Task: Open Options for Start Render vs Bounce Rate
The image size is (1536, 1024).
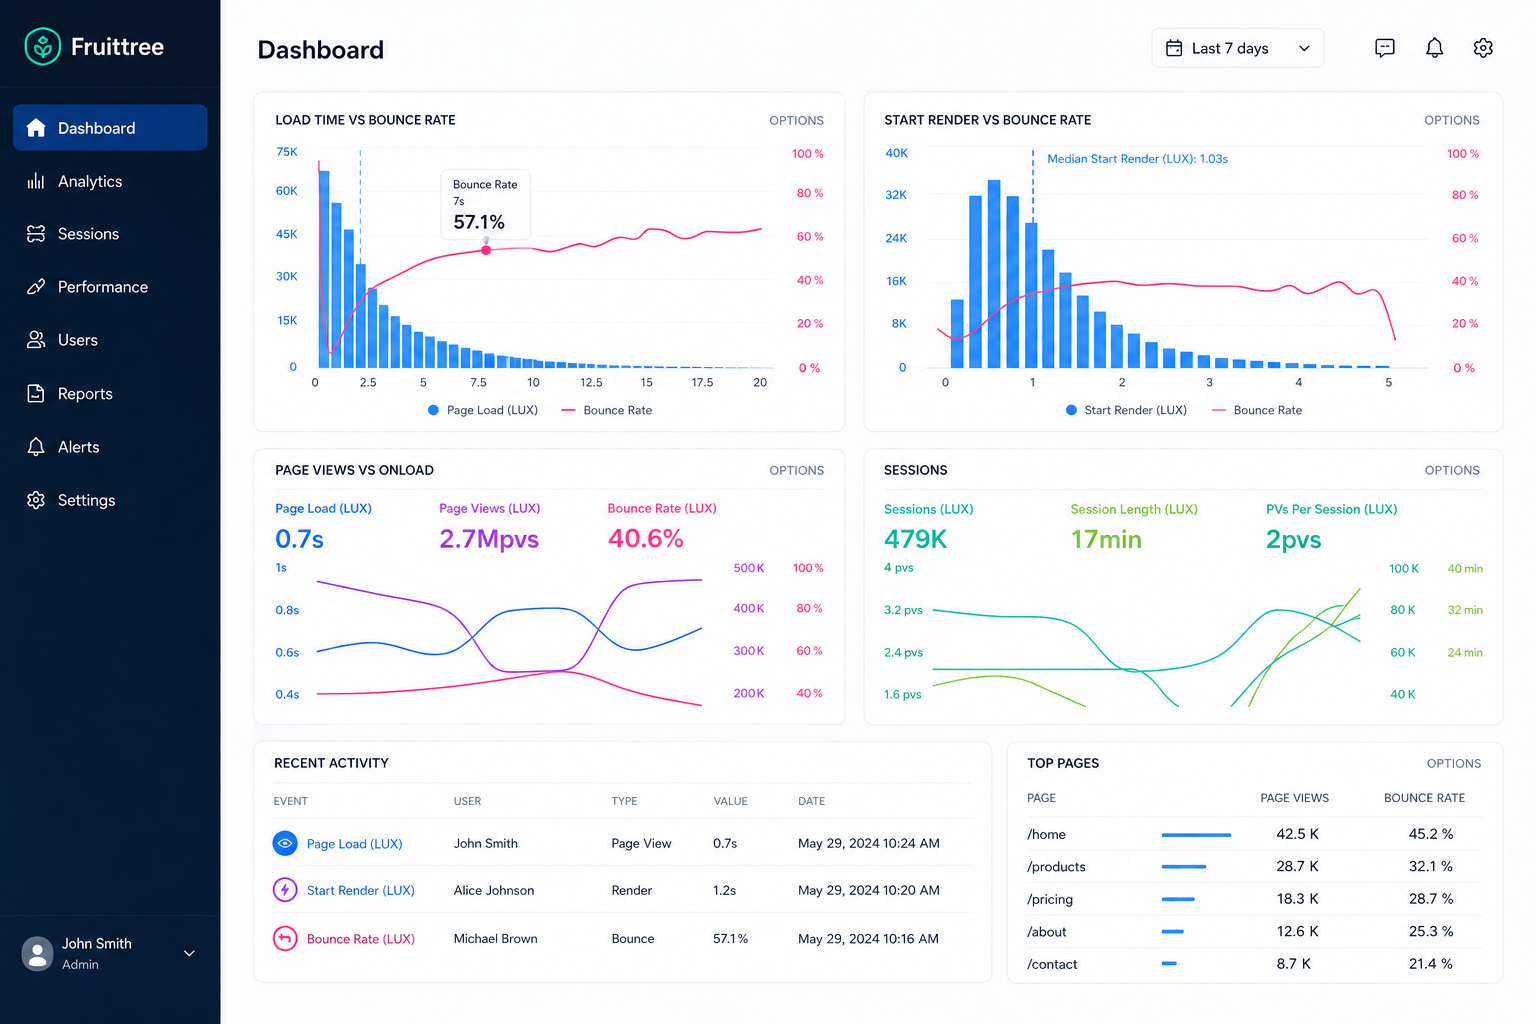Action: pos(1451,120)
